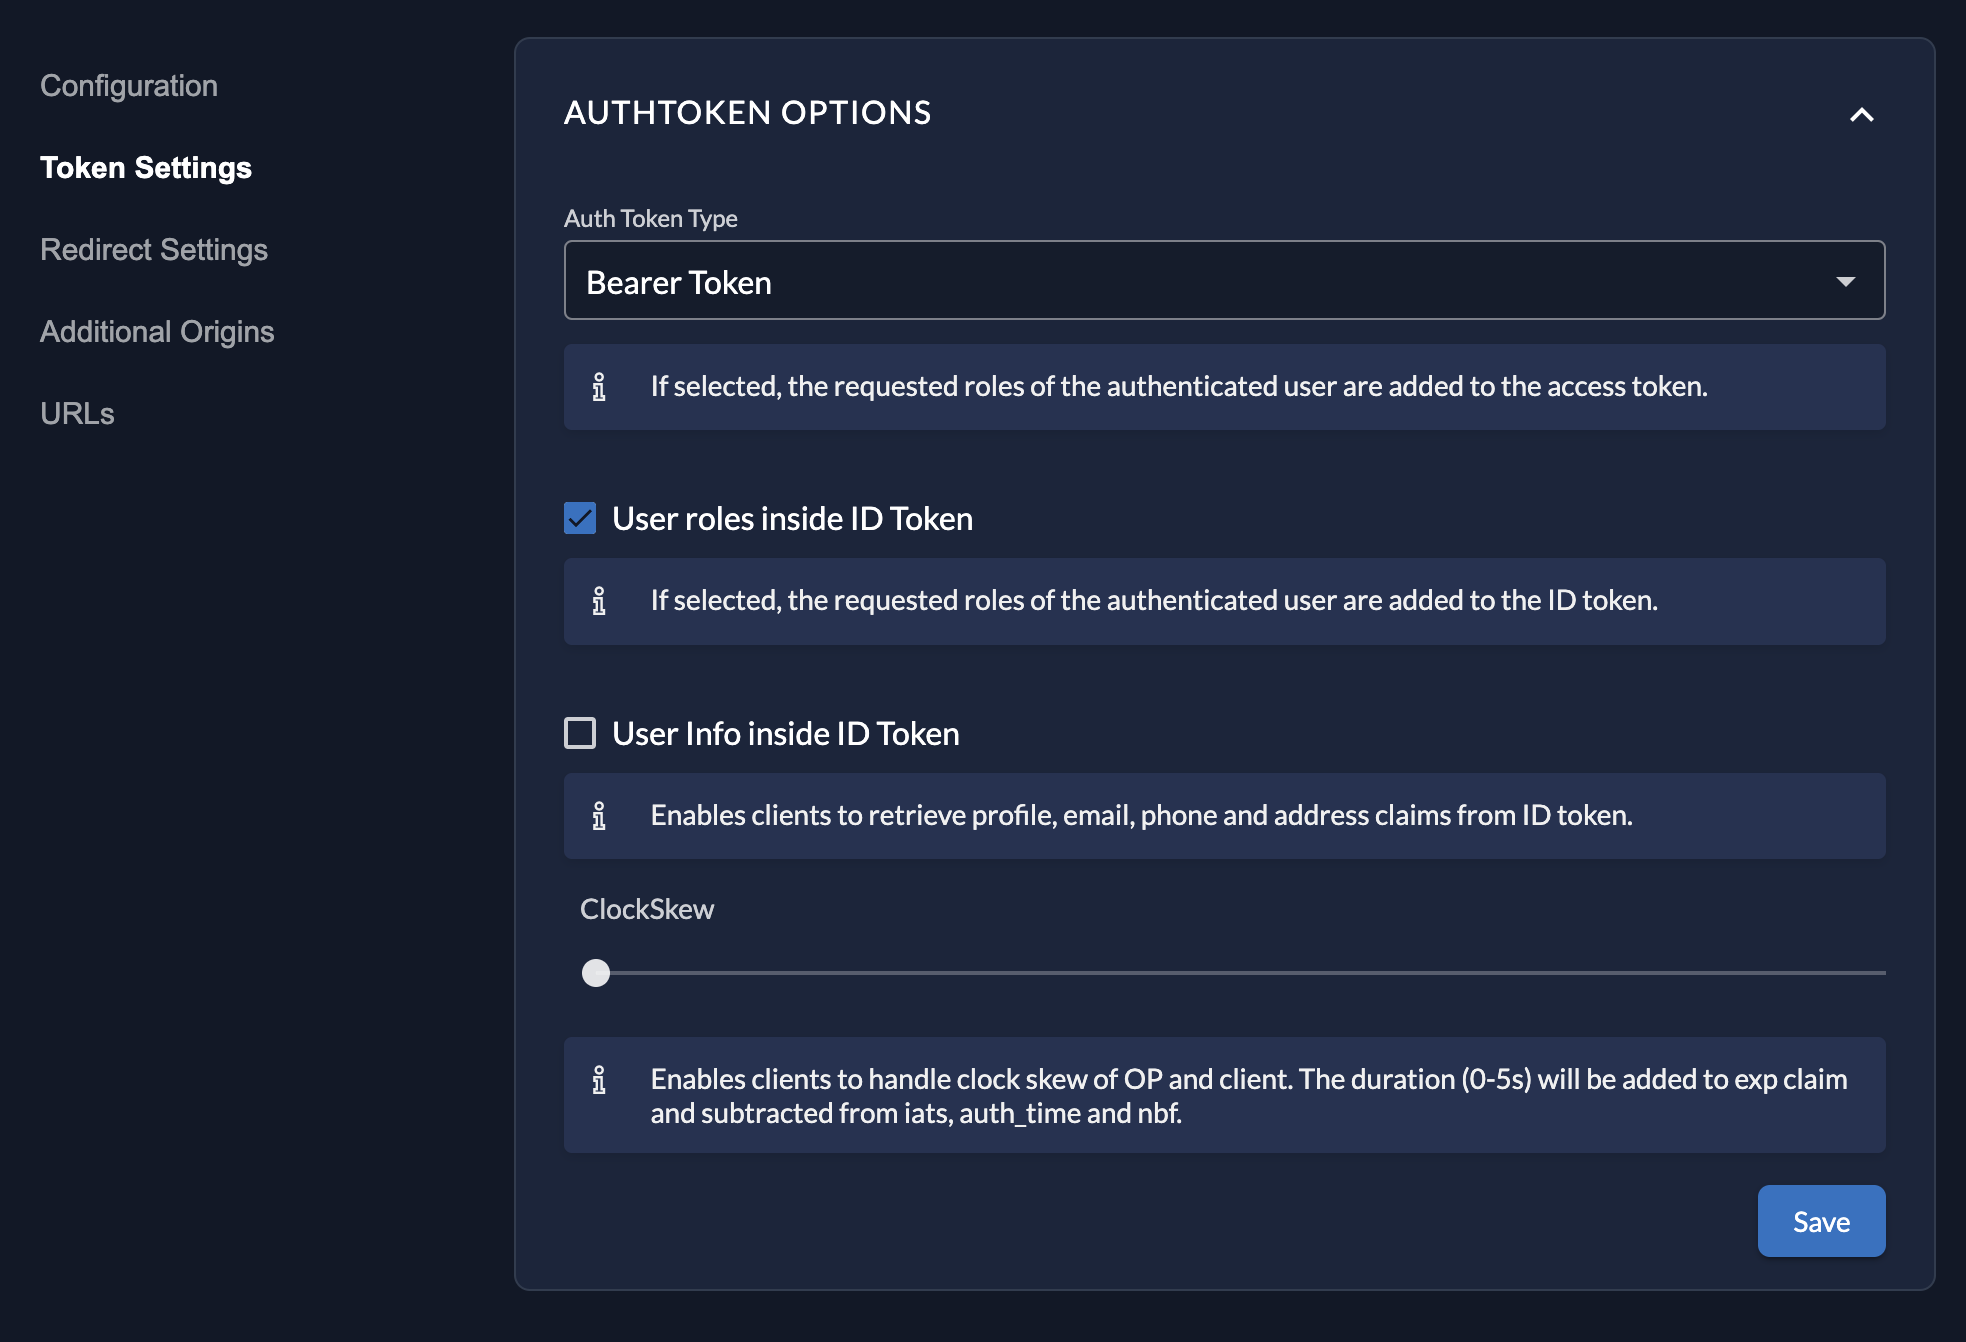Go to Redirect Settings
This screenshot has width=1966, height=1342.
click(154, 250)
